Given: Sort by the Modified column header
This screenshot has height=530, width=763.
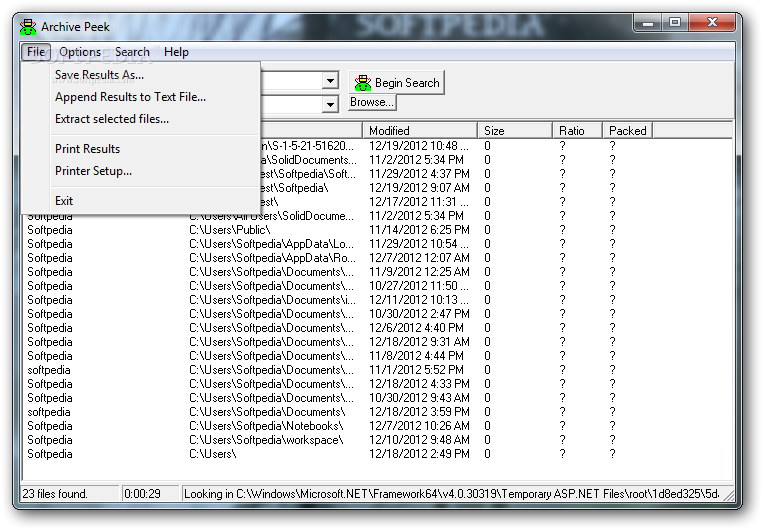Looking at the screenshot, I should point(419,130).
